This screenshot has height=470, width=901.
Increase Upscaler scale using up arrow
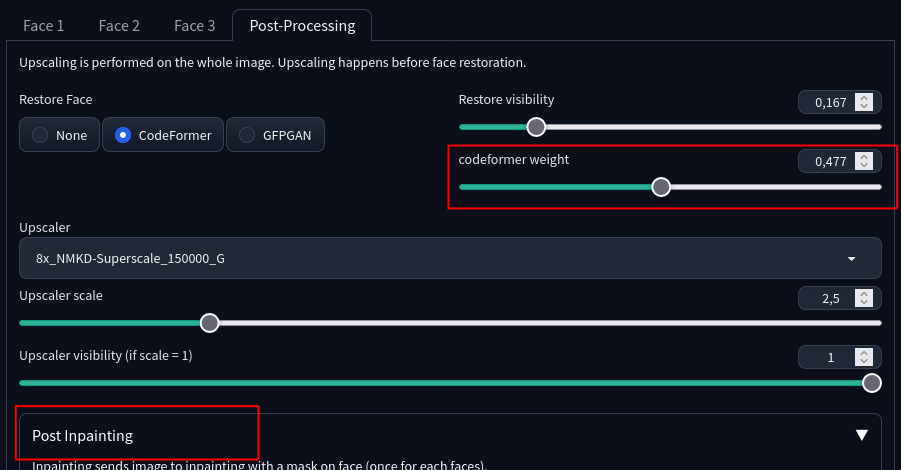(x=864, y=294)
